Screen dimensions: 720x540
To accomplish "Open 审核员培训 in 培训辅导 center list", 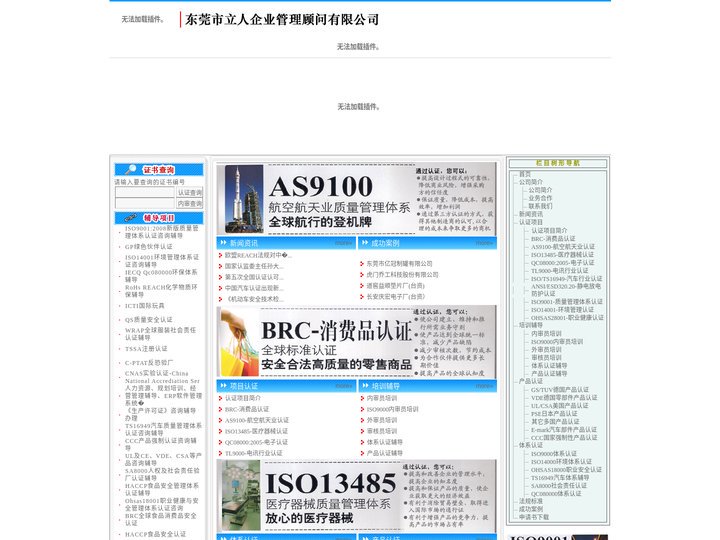I will [x=382, y=431].
